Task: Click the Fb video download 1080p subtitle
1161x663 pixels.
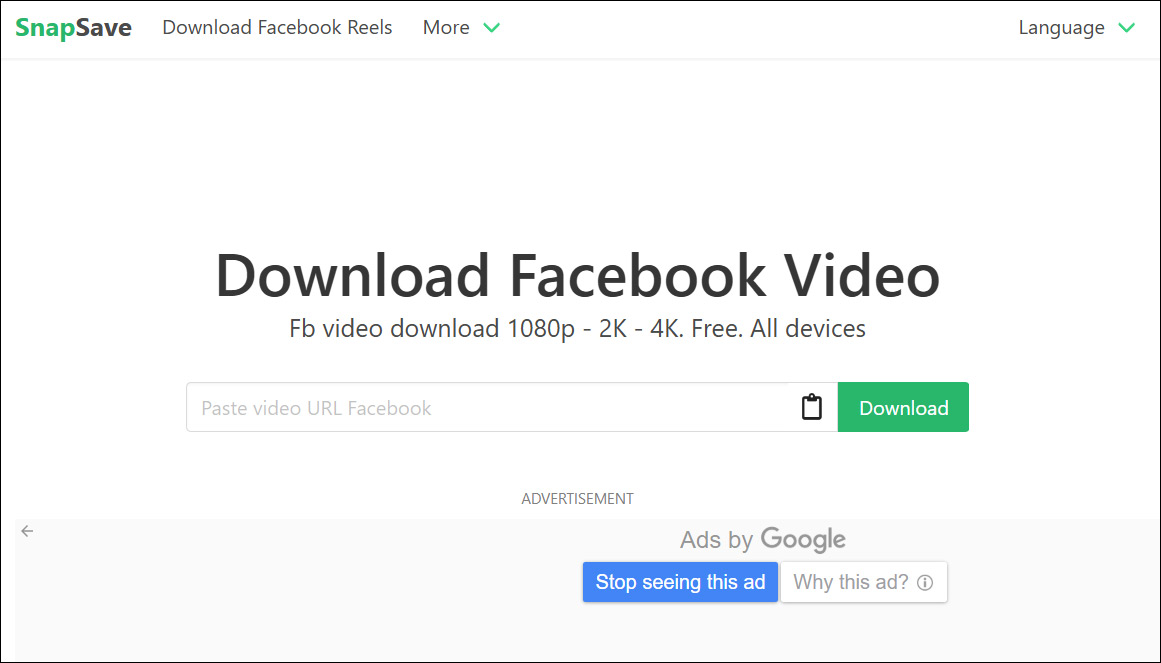Action: pyautogui.click(x=578, y=328)
